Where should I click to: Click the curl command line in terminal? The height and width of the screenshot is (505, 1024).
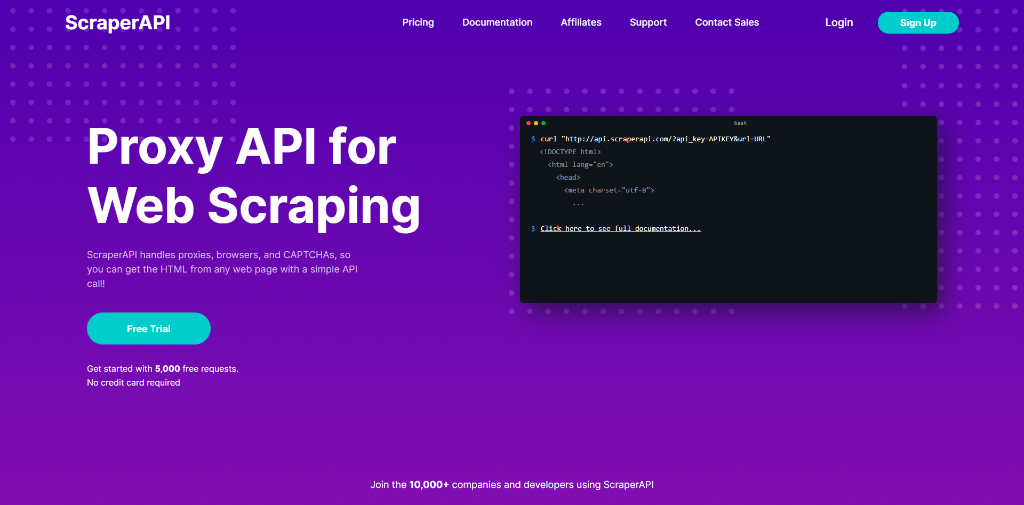655,139
